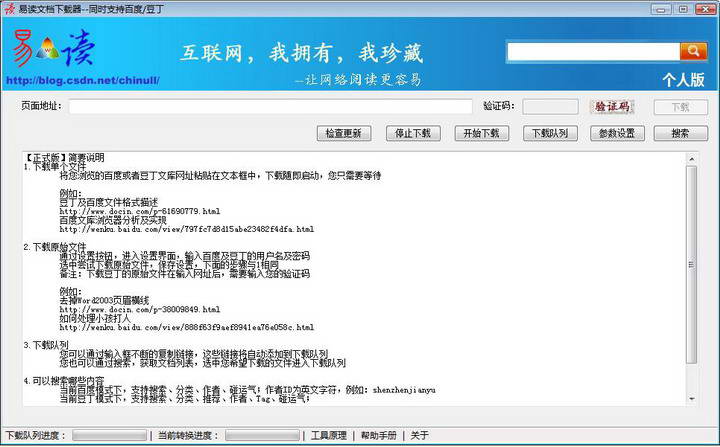This screenshot has height=447, width=720.
Task: Click the 下载 button
Action: click(681, 107)
